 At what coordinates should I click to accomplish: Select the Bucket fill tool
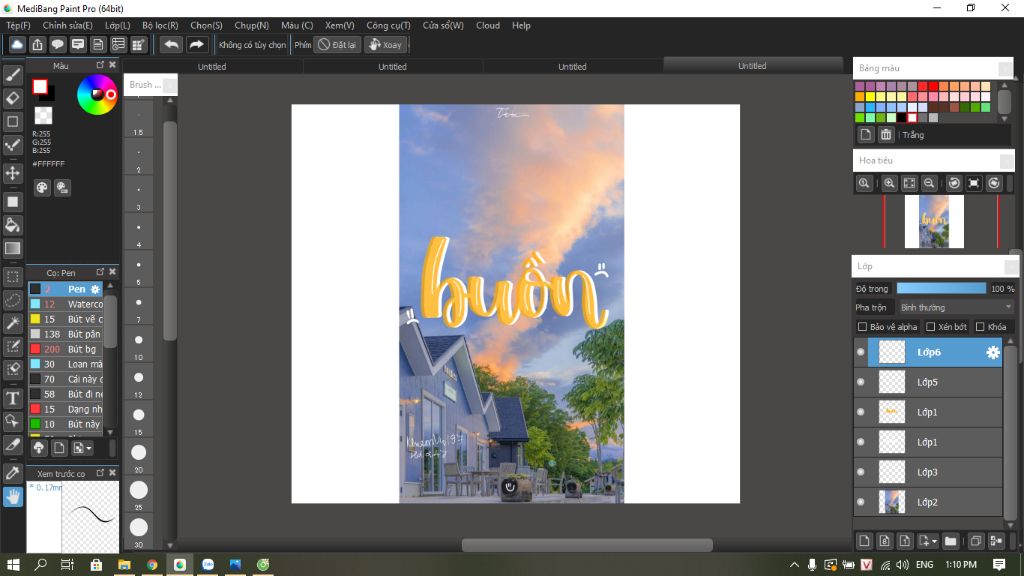click(13, 225)
